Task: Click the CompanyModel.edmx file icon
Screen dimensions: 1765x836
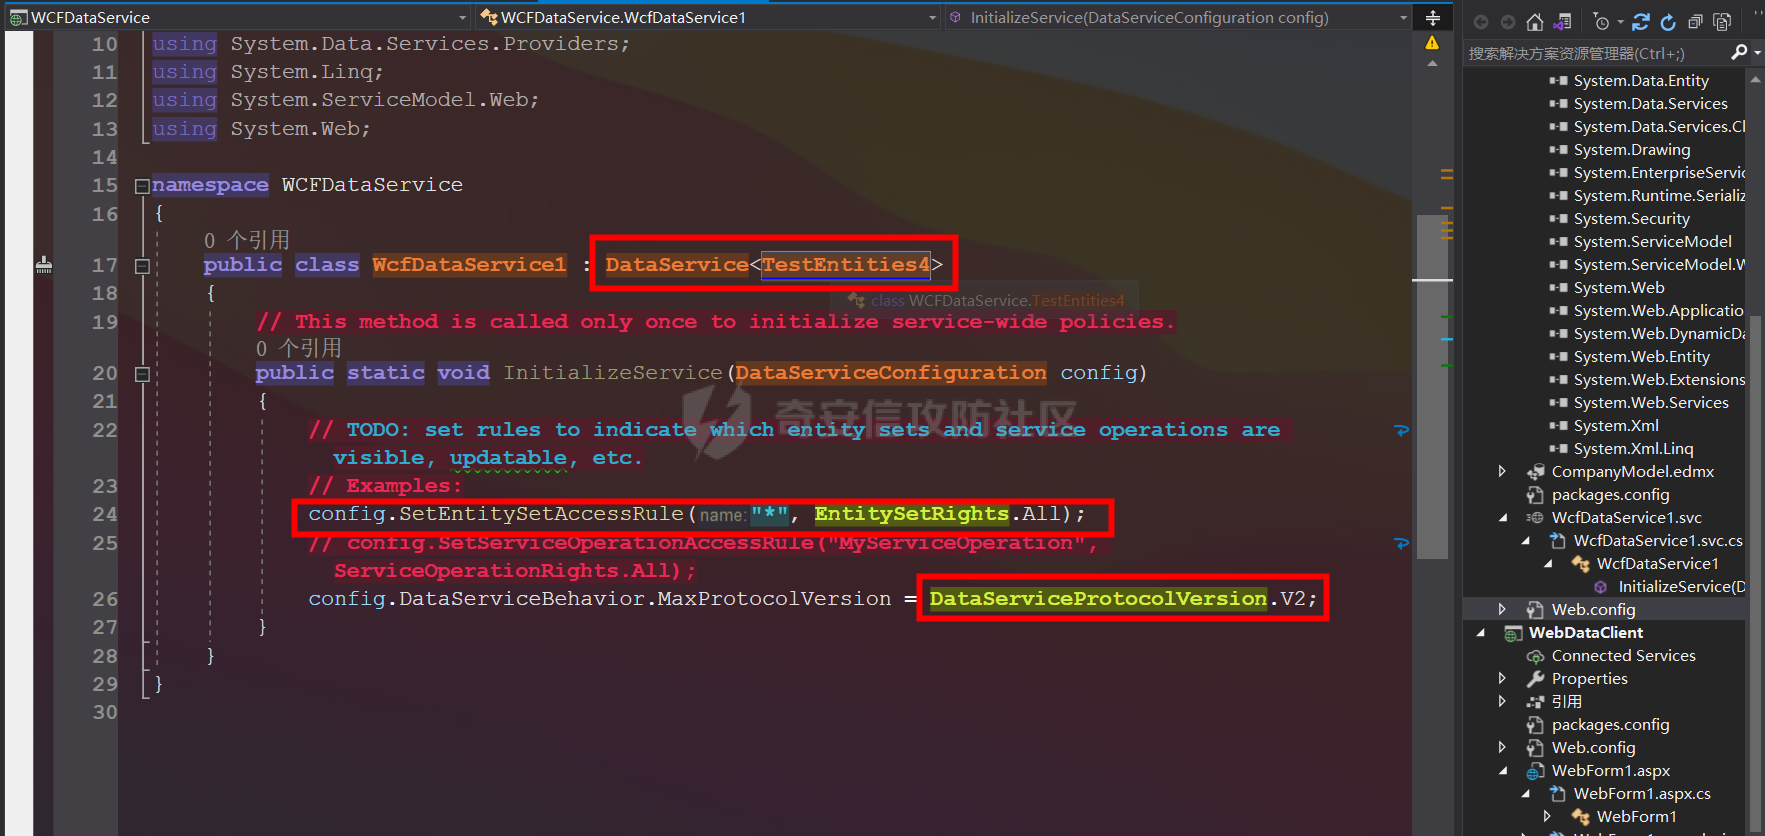Action: click(1535, 472)
